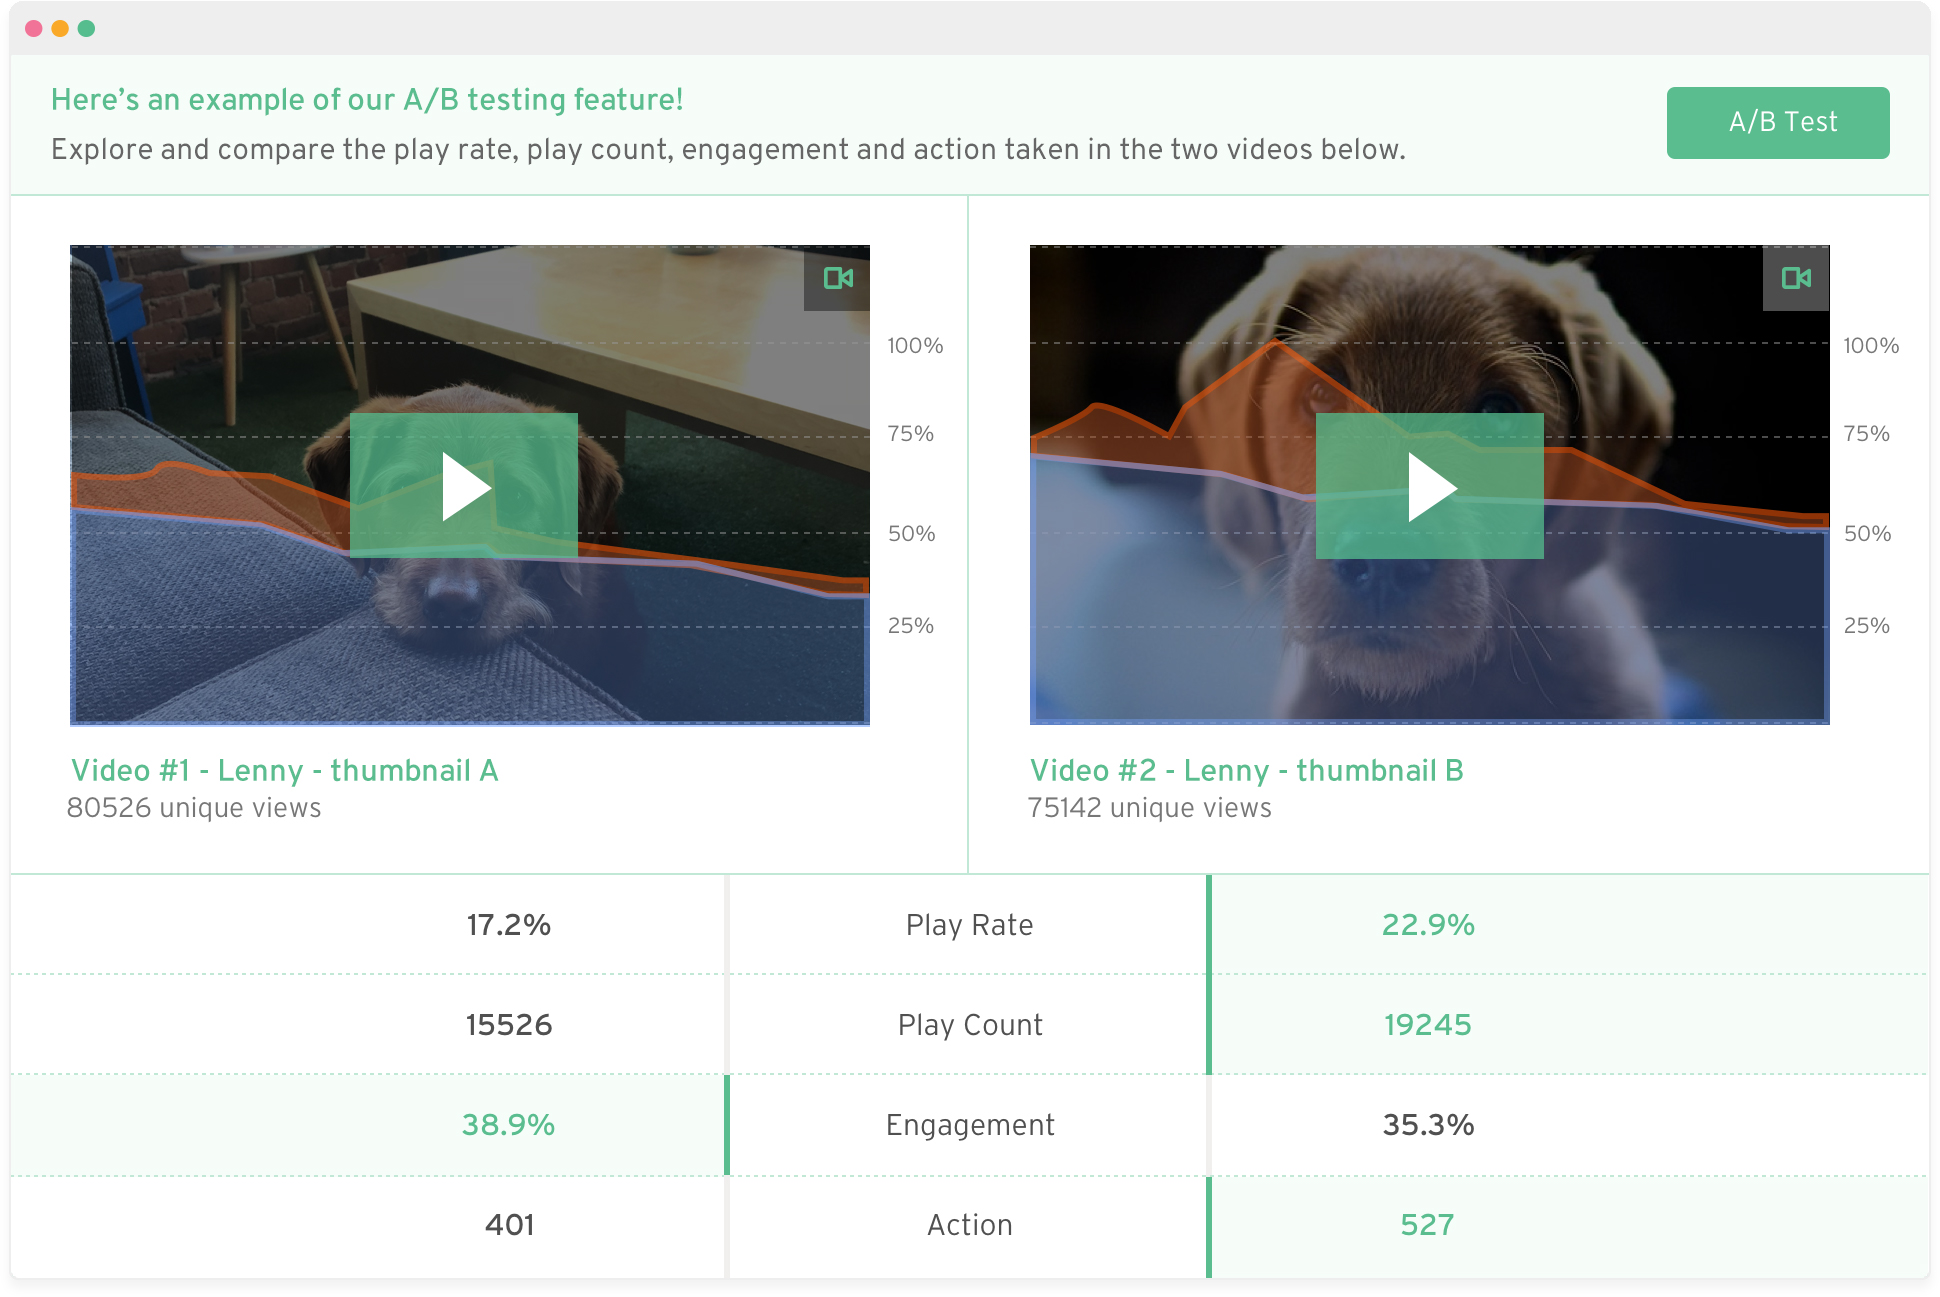Click the Engagement row label
The image size is (1940, 1297).
[970, 1125]
